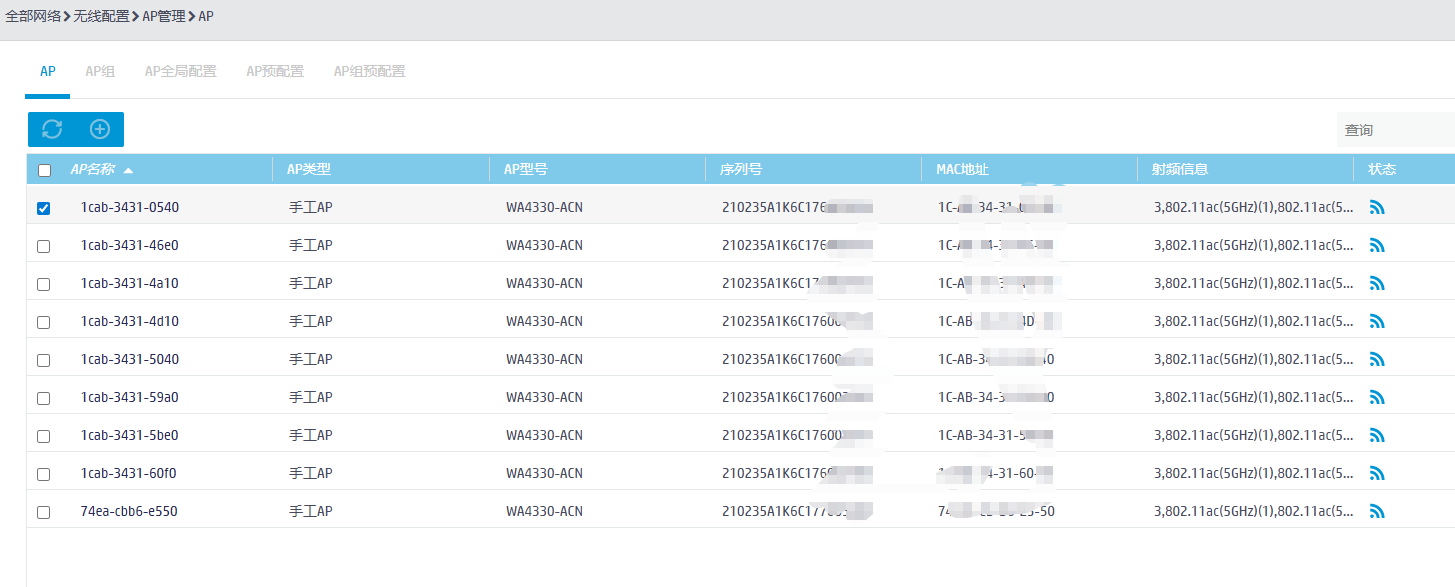This screenshot has width=1455, height=587.
Task: Click the refresh icon in the toolbar
Action: pos(52,129)
